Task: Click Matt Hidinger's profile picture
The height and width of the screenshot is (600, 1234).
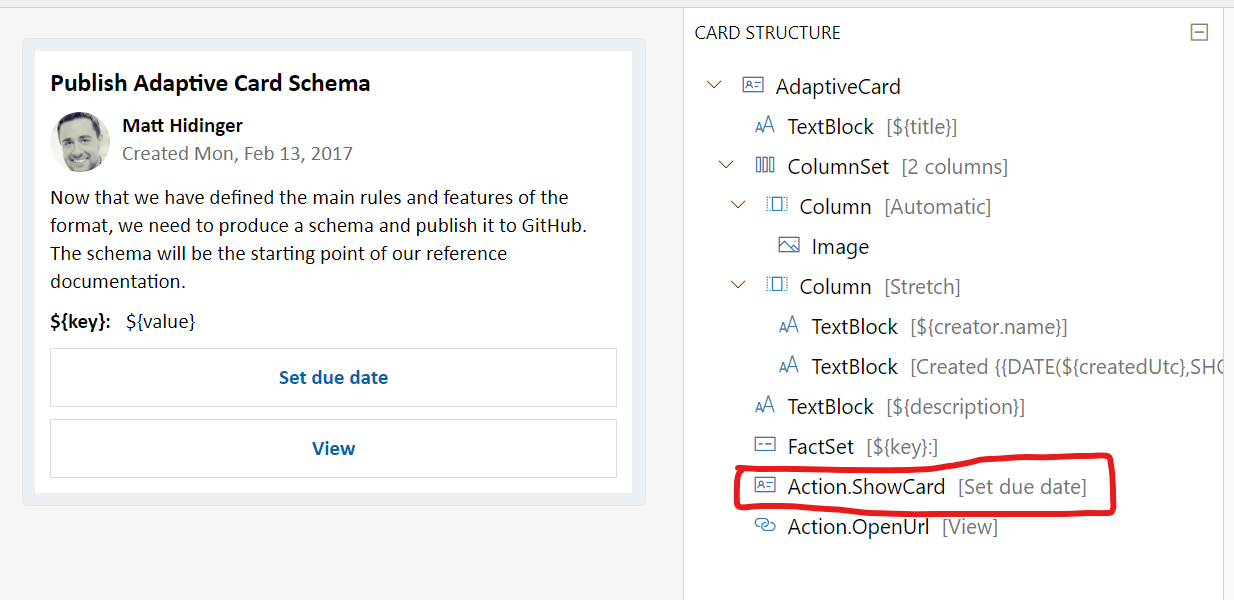Action: (x=79, y=142)
